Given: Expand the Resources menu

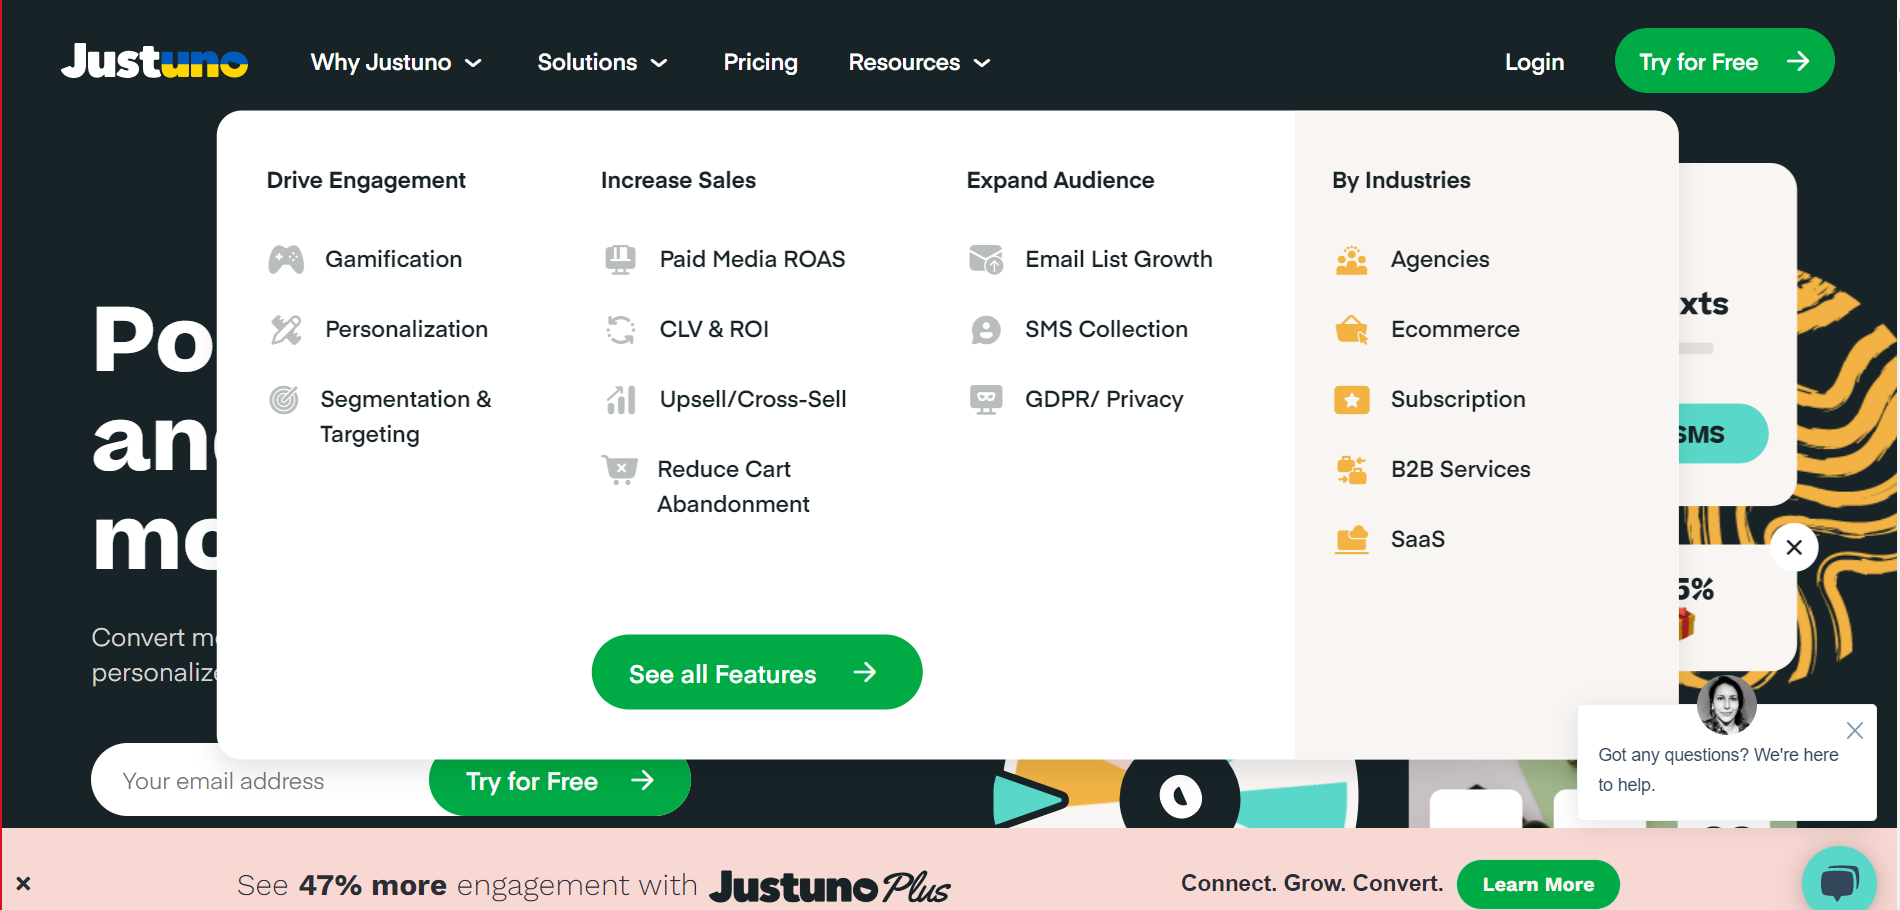Looking at the screenshot, I should [917, 62].
